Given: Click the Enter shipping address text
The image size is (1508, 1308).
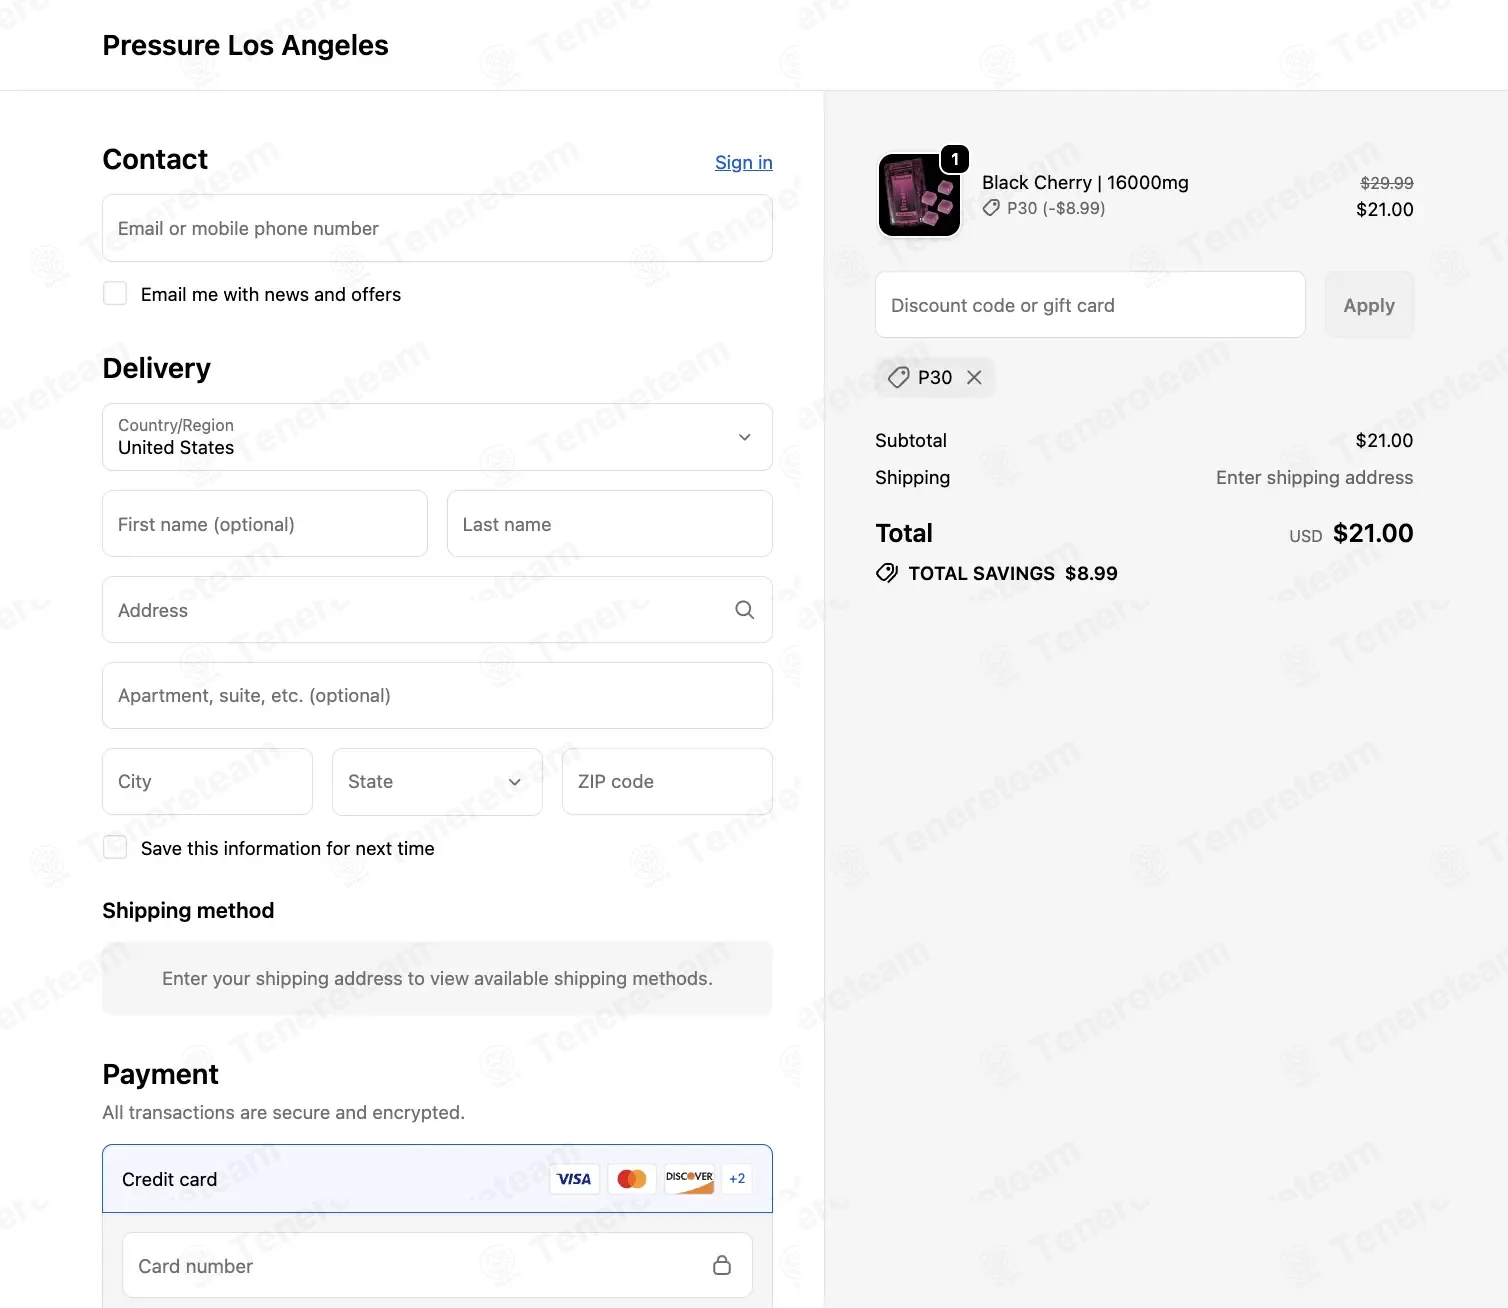Looking at the screenshot, I should coord(1314,478).
